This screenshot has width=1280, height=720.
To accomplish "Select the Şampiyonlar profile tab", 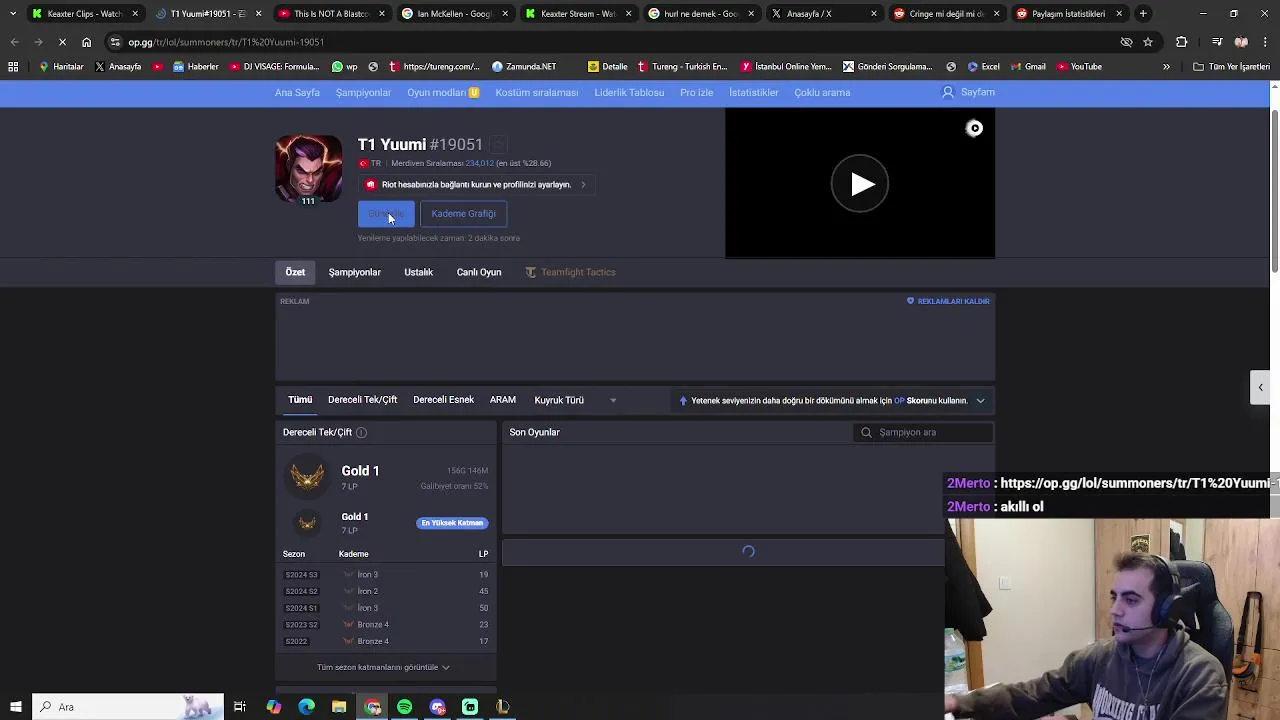I will 355,272.
